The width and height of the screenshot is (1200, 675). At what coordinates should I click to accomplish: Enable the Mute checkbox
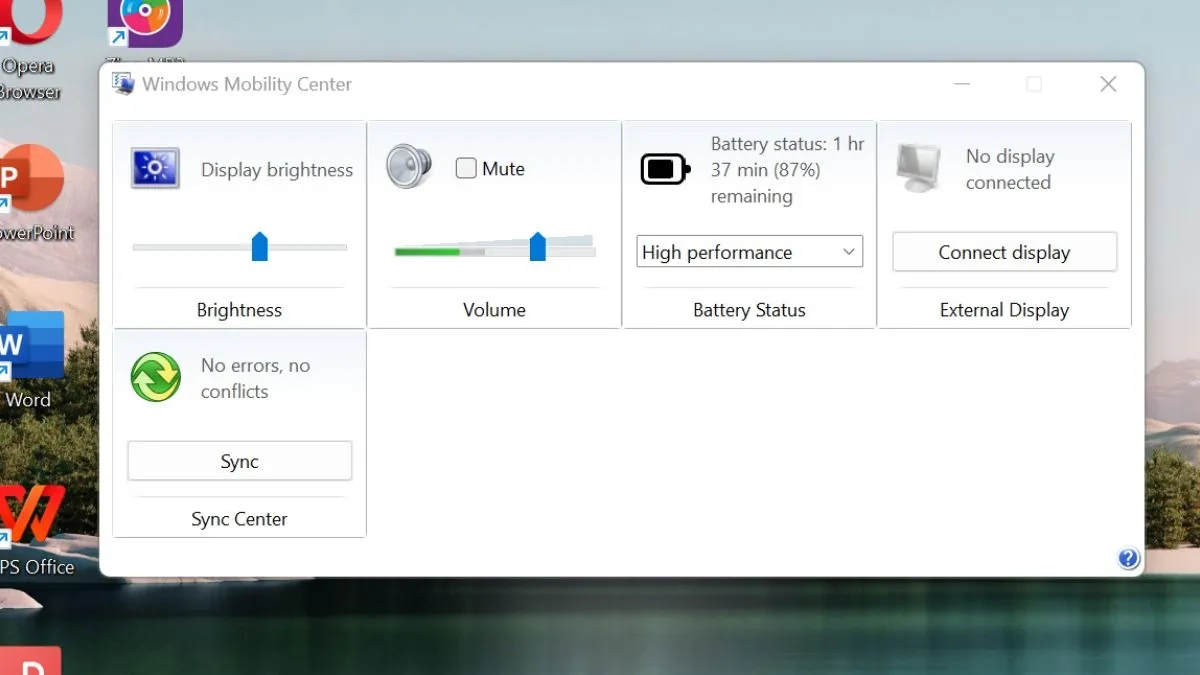click(x=466, y=168)
